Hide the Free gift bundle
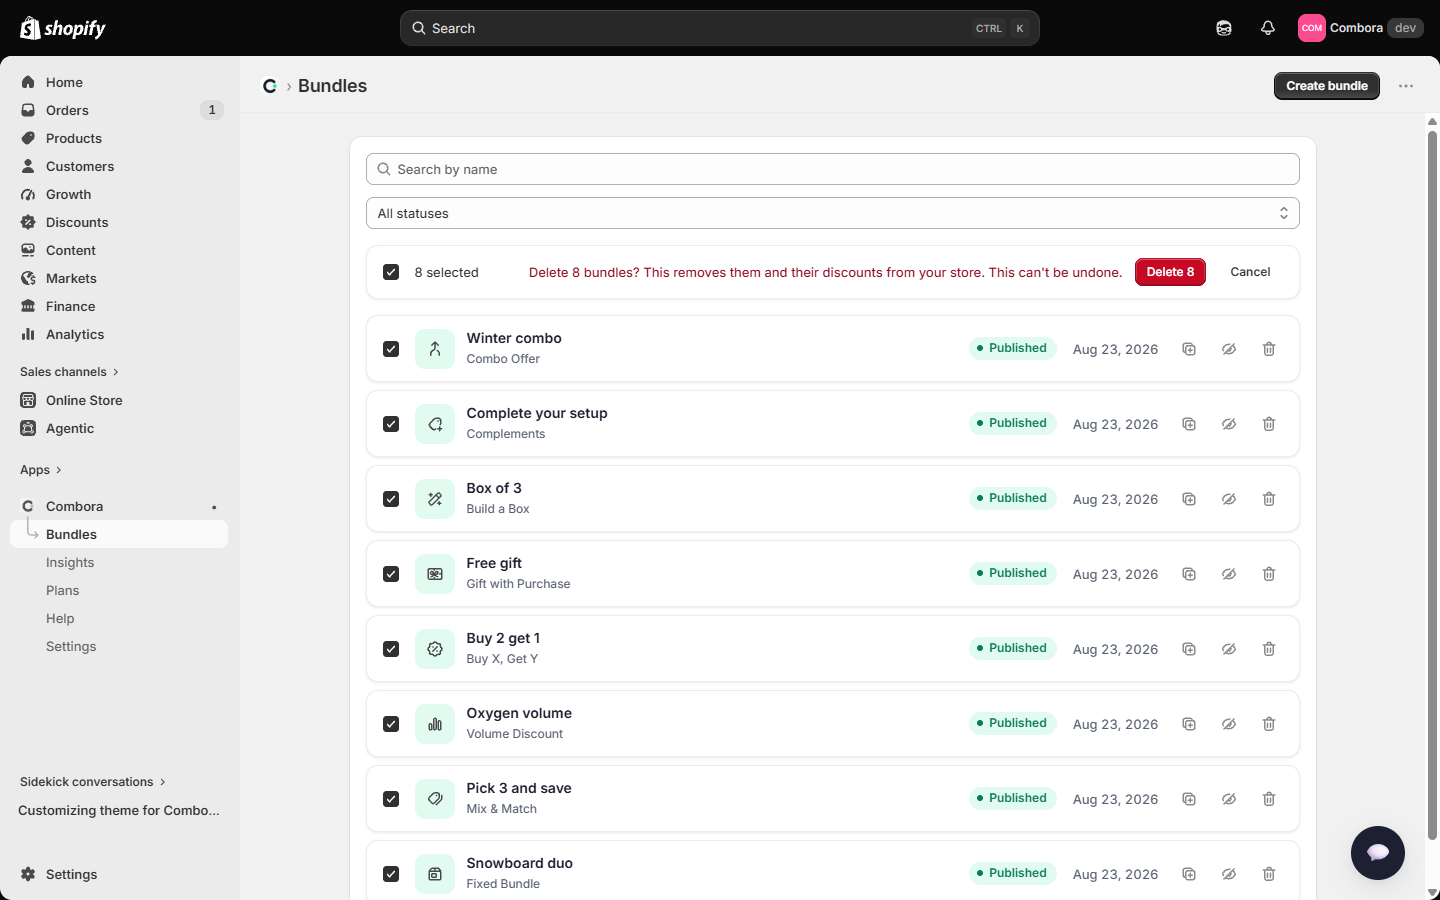 pos(1229,574)
